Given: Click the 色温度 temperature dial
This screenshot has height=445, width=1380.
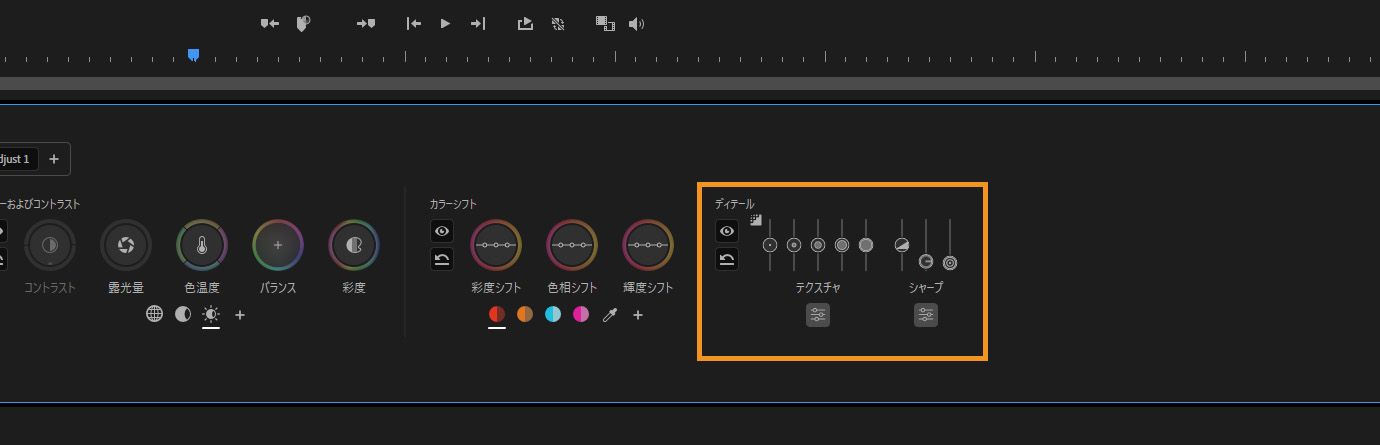Looking at the screenshot, I should click(x=202, y=245).
